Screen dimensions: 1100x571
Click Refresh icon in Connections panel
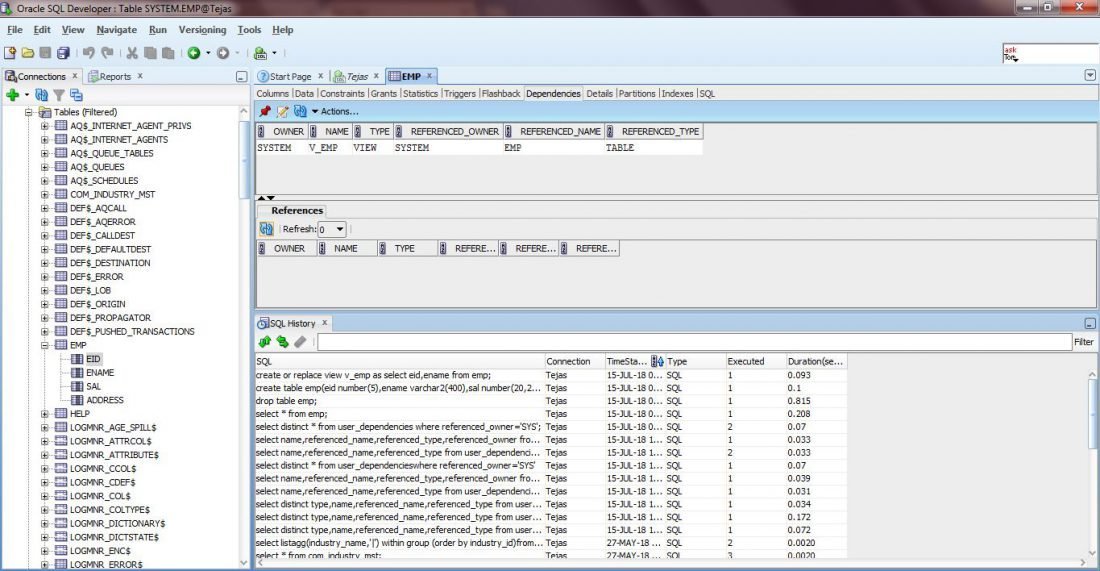click(41, 95)
